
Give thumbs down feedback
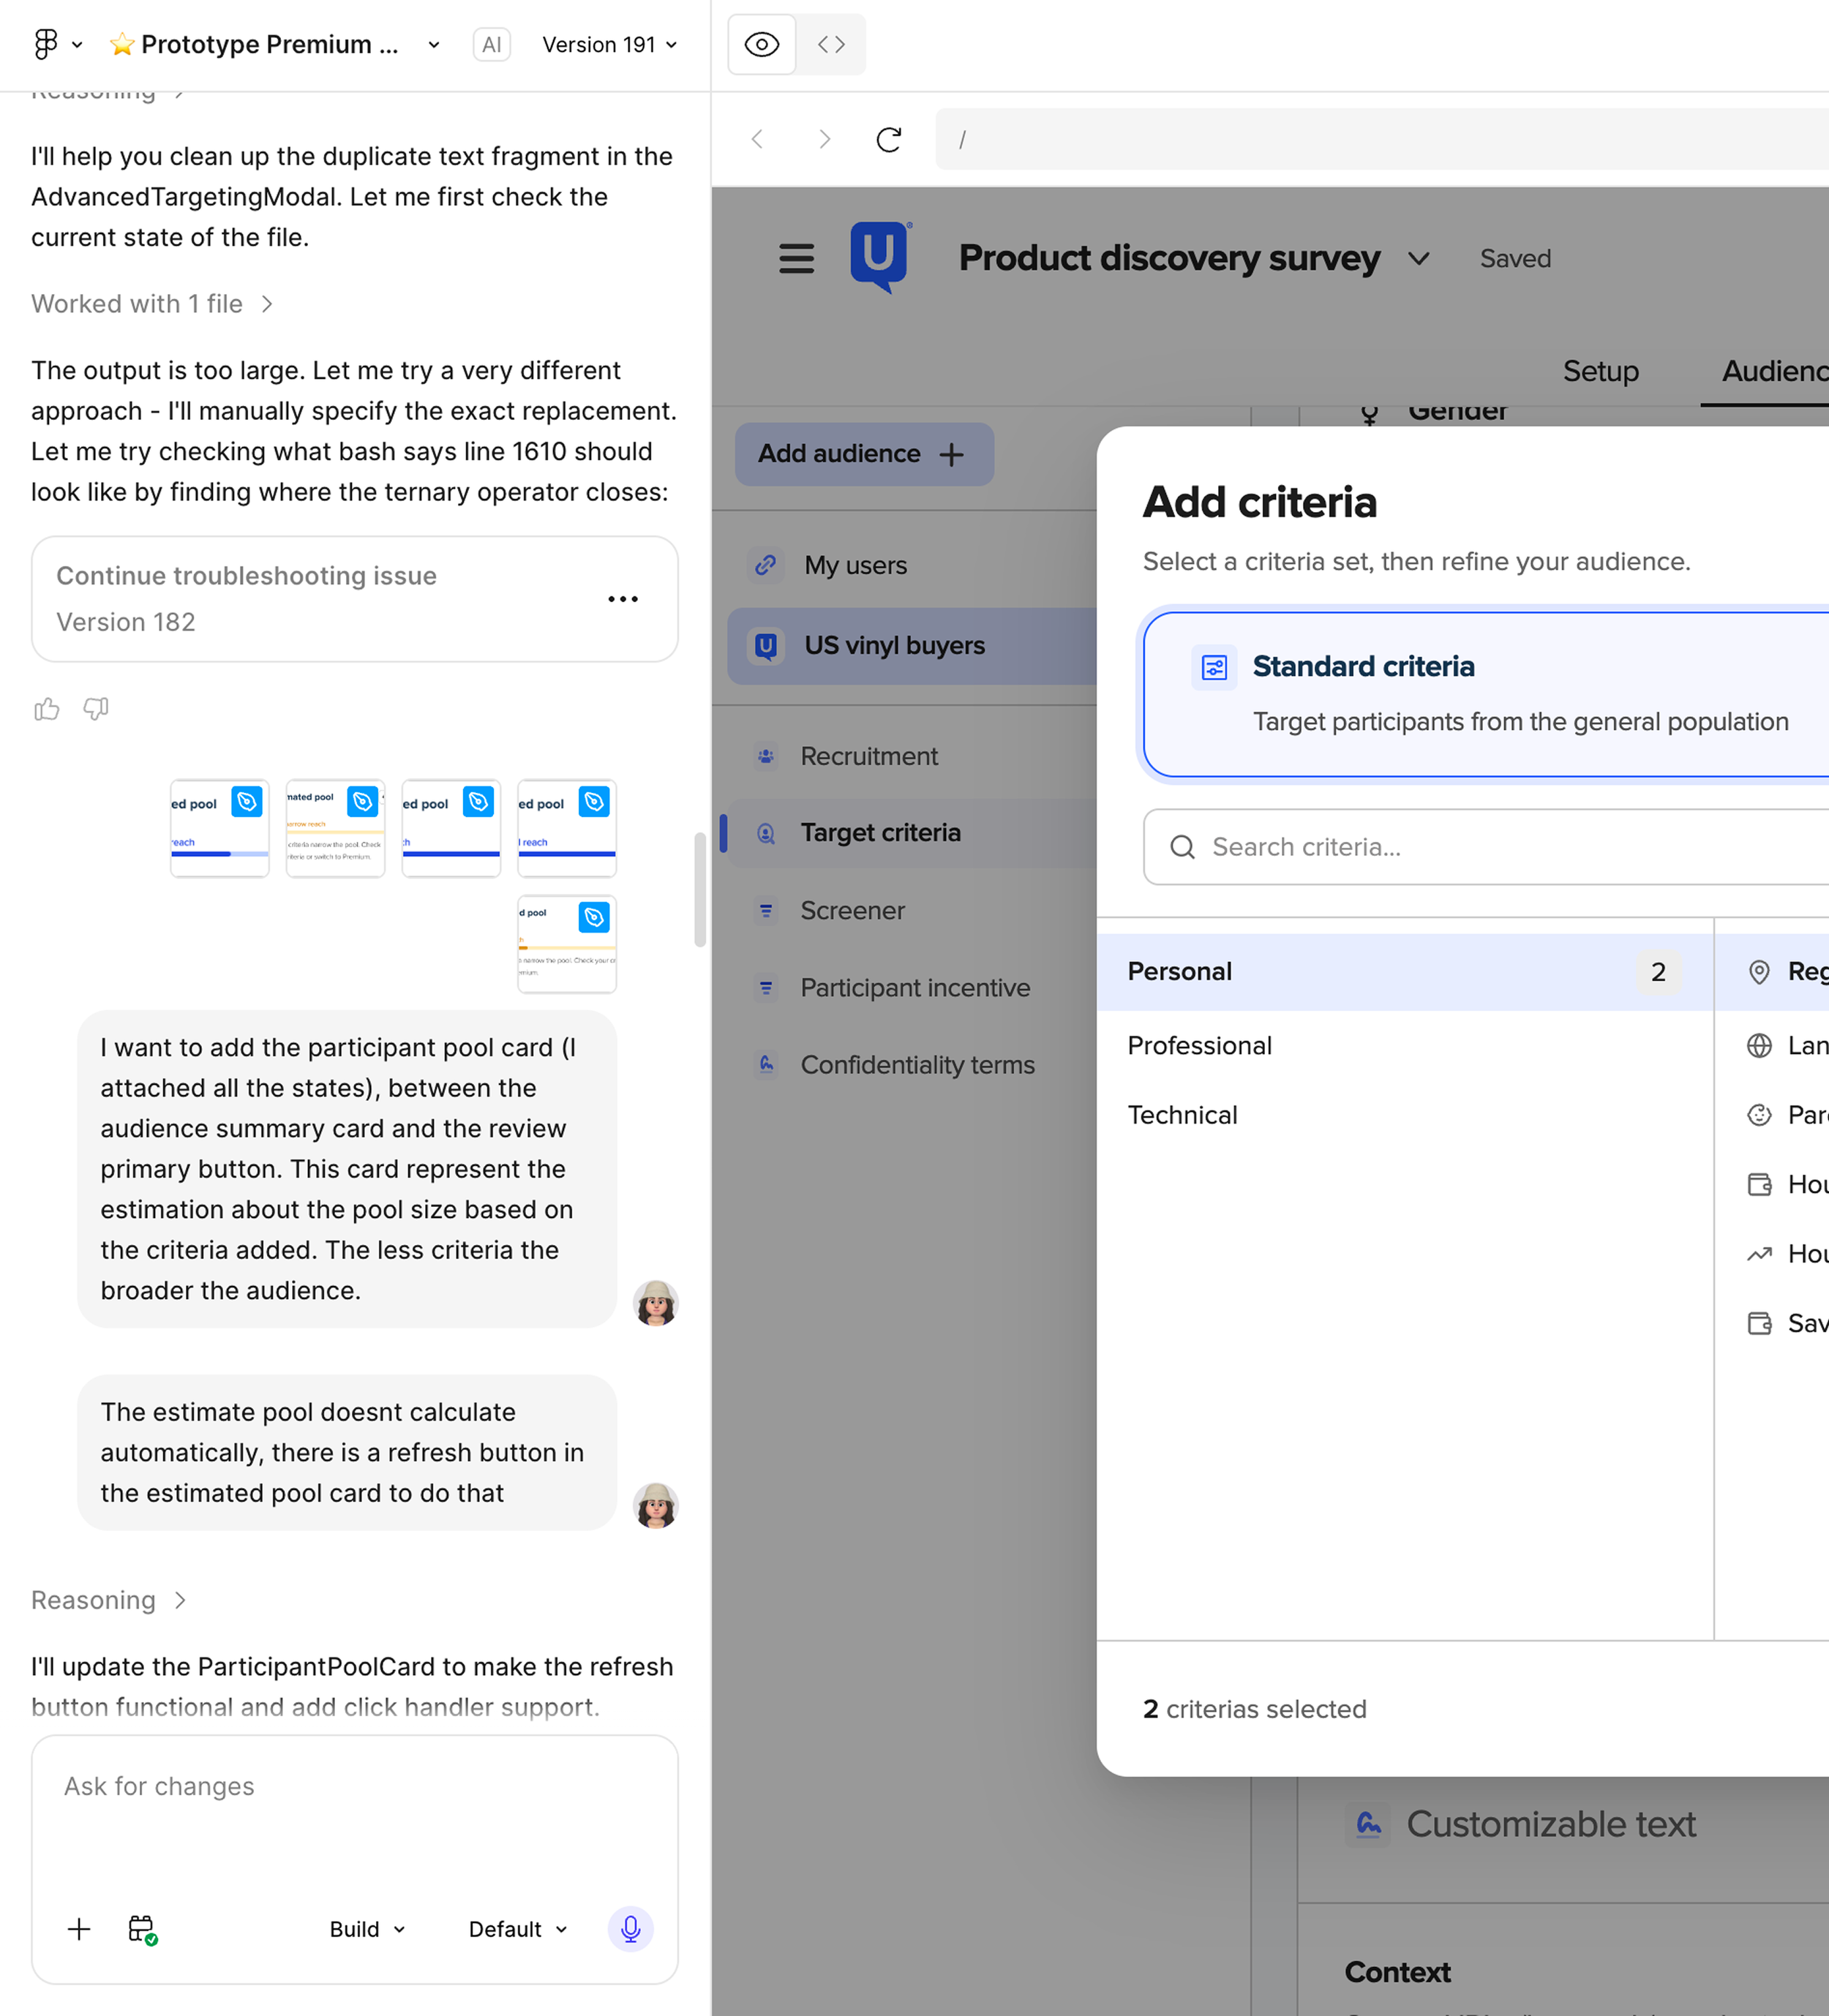pos(96,709)
